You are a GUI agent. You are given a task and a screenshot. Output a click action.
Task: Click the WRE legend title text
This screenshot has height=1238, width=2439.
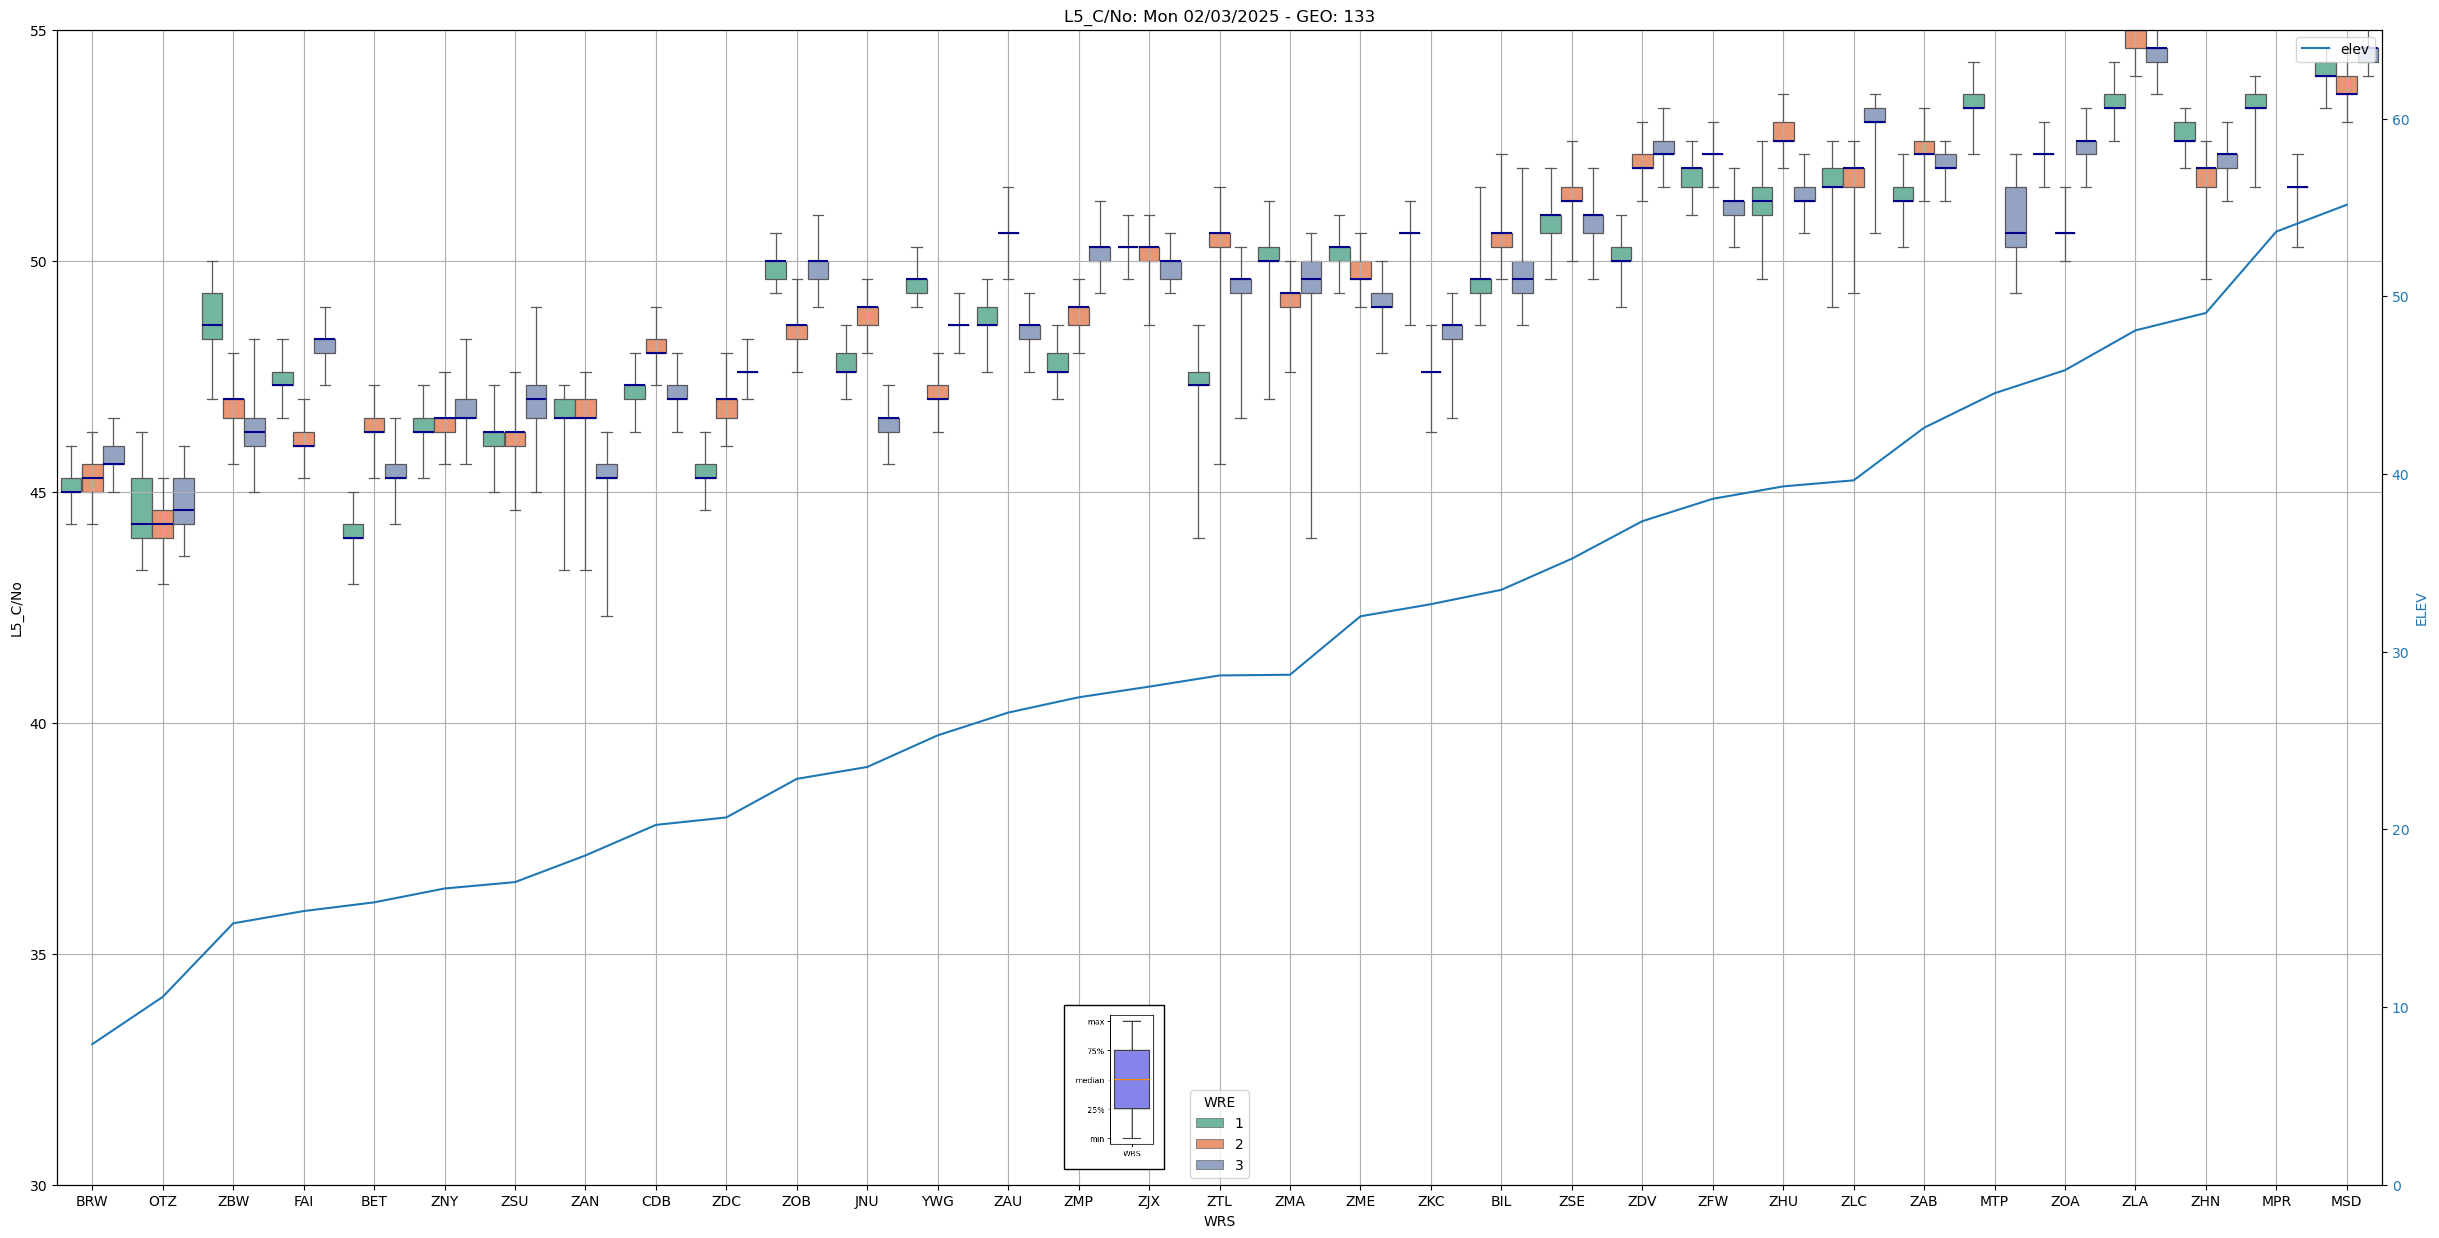tap(1219, 1102)
